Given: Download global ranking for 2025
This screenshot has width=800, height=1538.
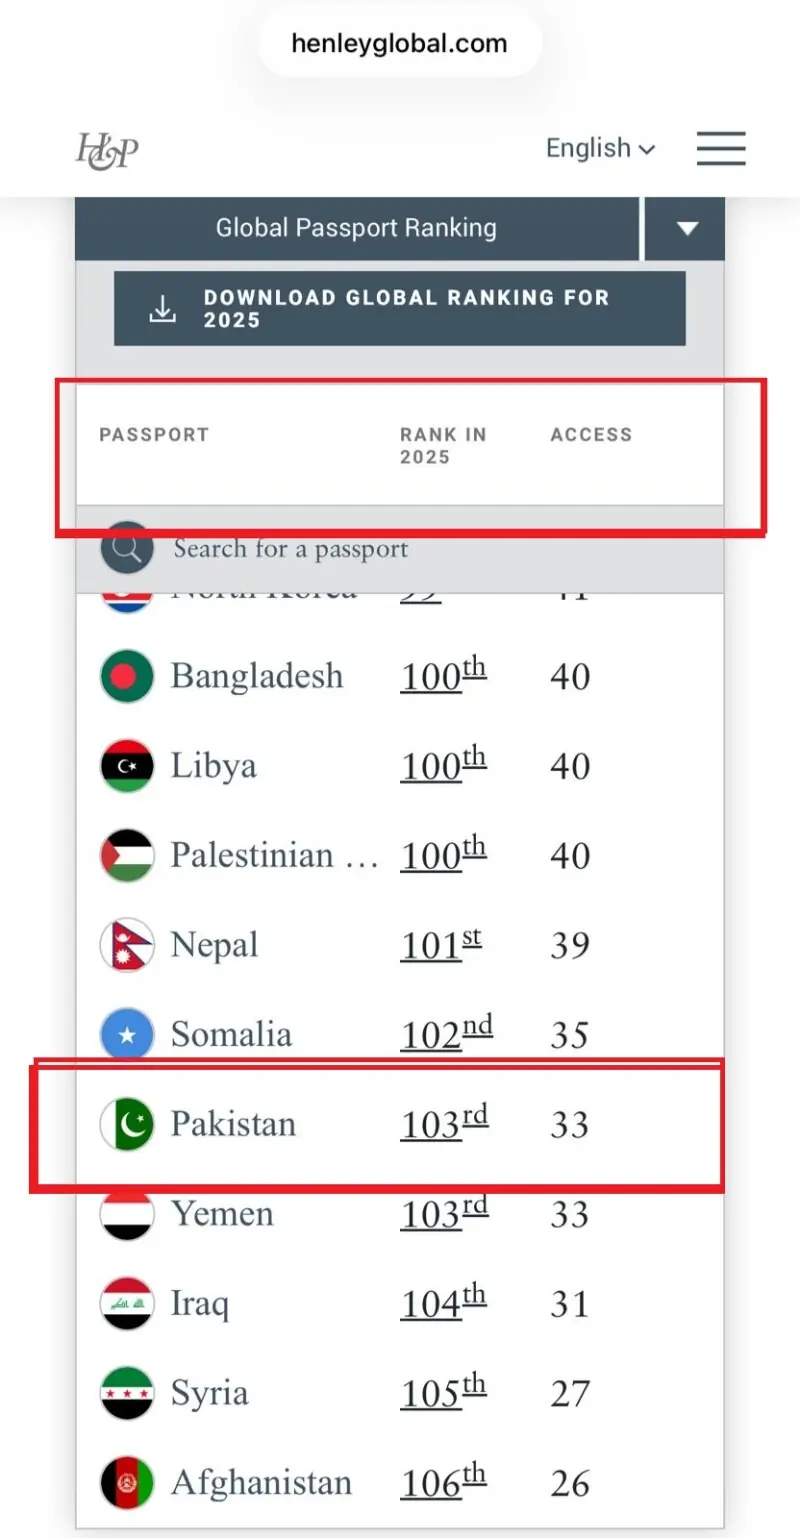Looking at the screenshot, I should [x=400, y=309].
